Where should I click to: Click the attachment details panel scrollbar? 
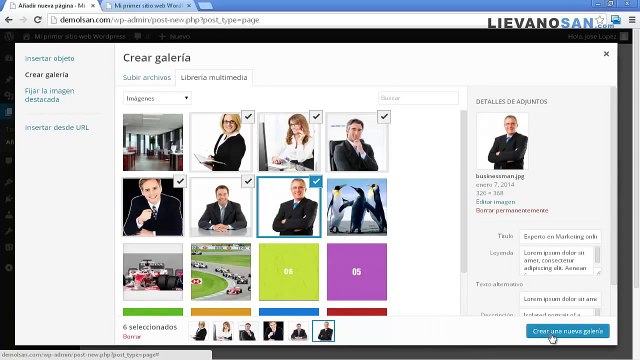(x=613, y=186)
